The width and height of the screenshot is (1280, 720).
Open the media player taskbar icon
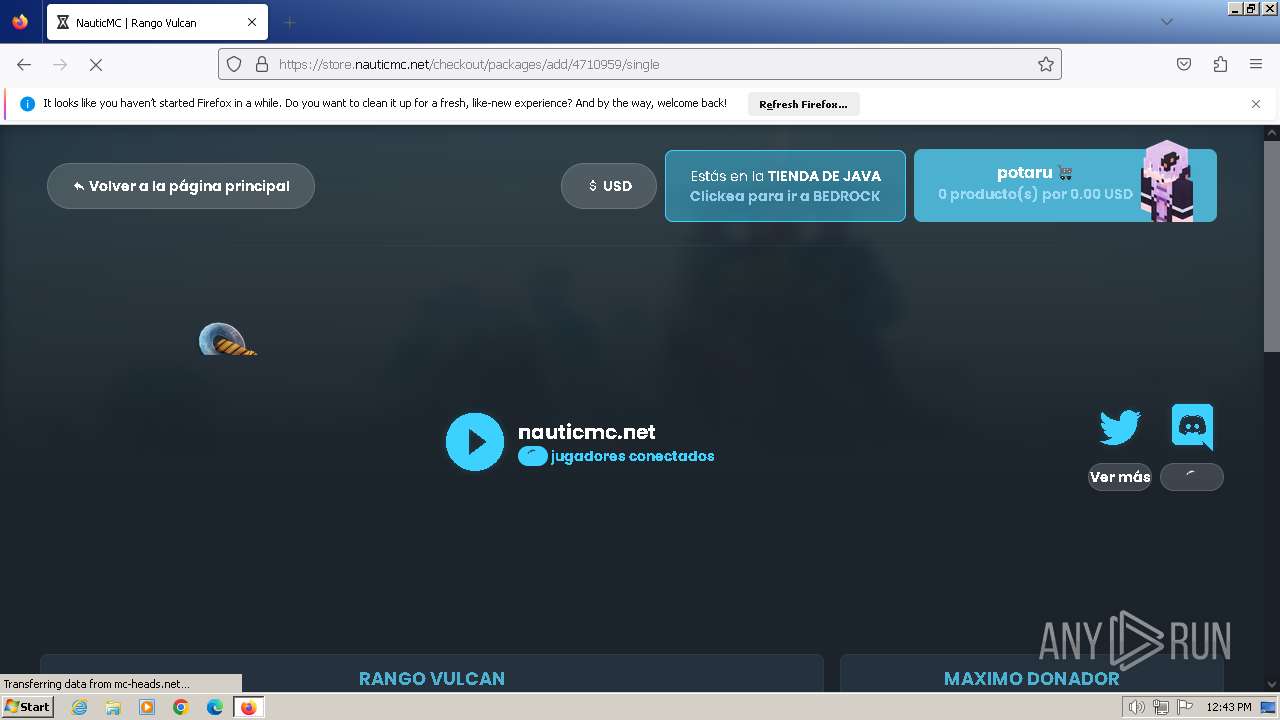(147, 707)
